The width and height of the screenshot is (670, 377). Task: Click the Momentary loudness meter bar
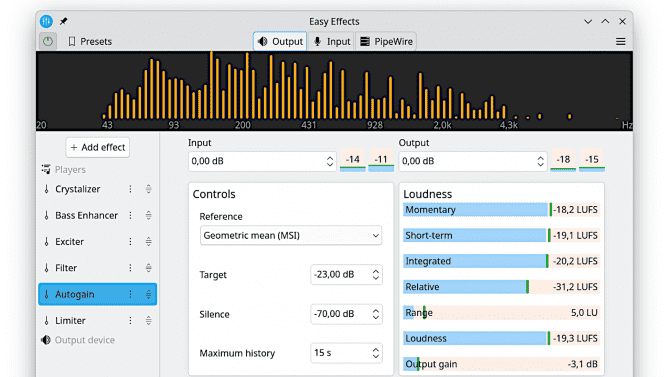(x=502, y=210)
